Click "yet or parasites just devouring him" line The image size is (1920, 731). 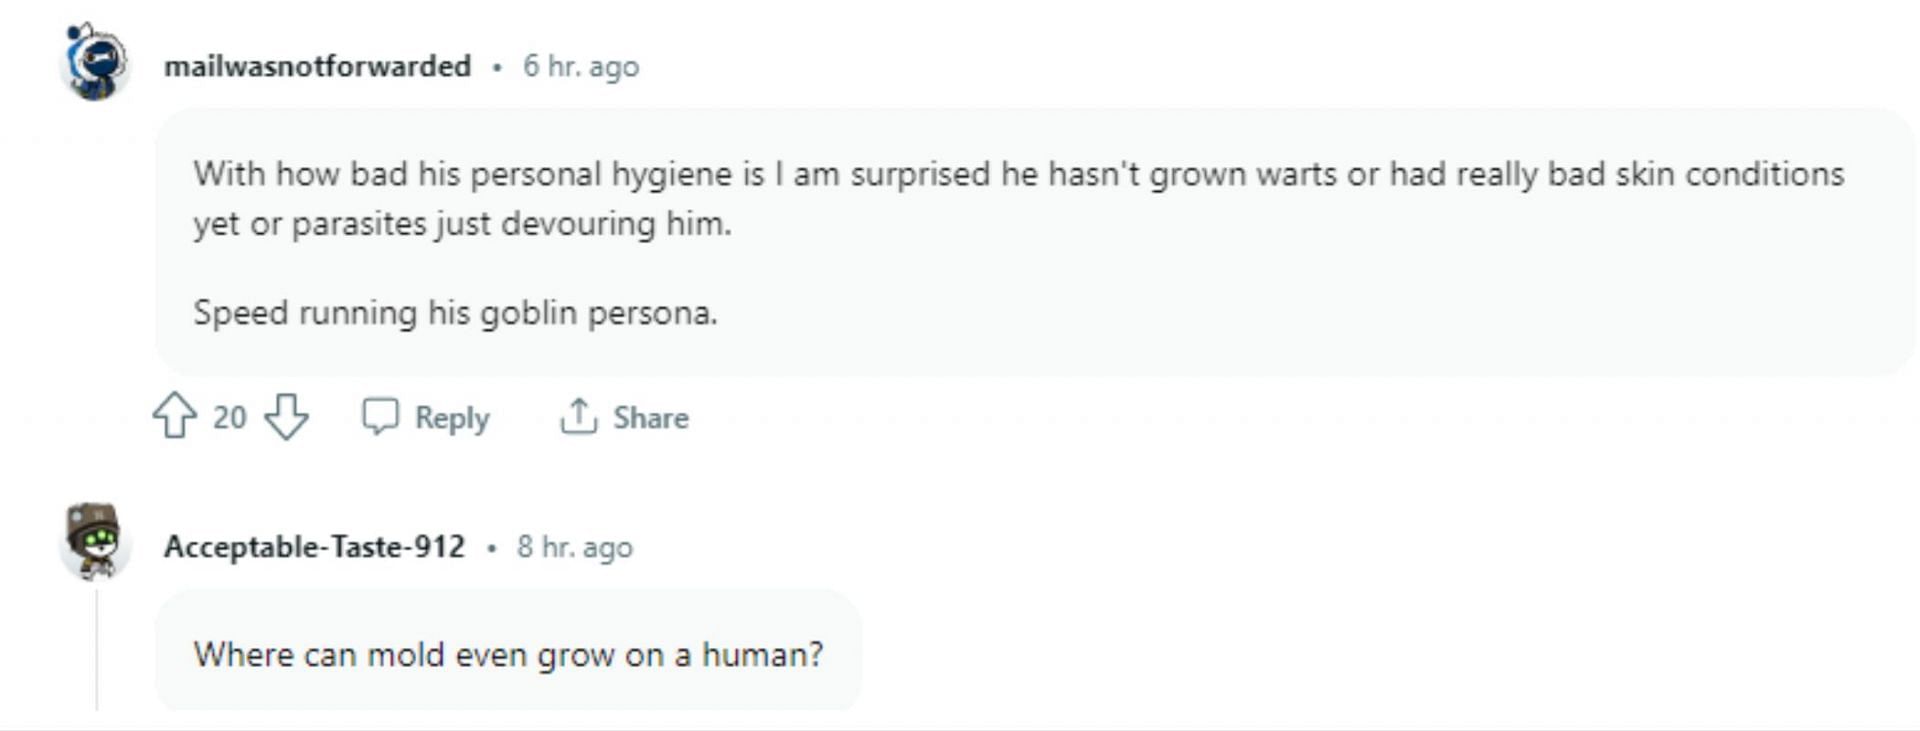462,224
